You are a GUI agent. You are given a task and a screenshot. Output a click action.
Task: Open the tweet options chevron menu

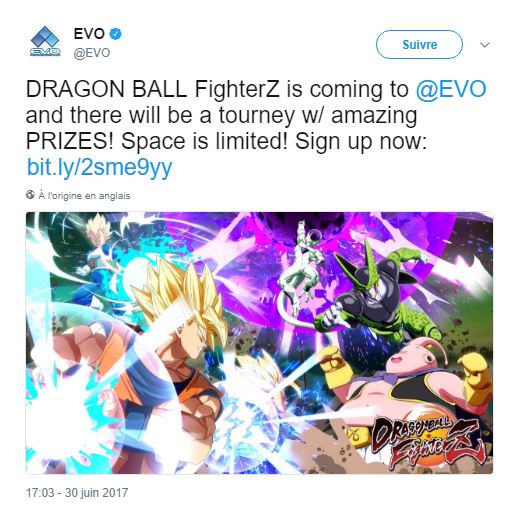[484, 45]
